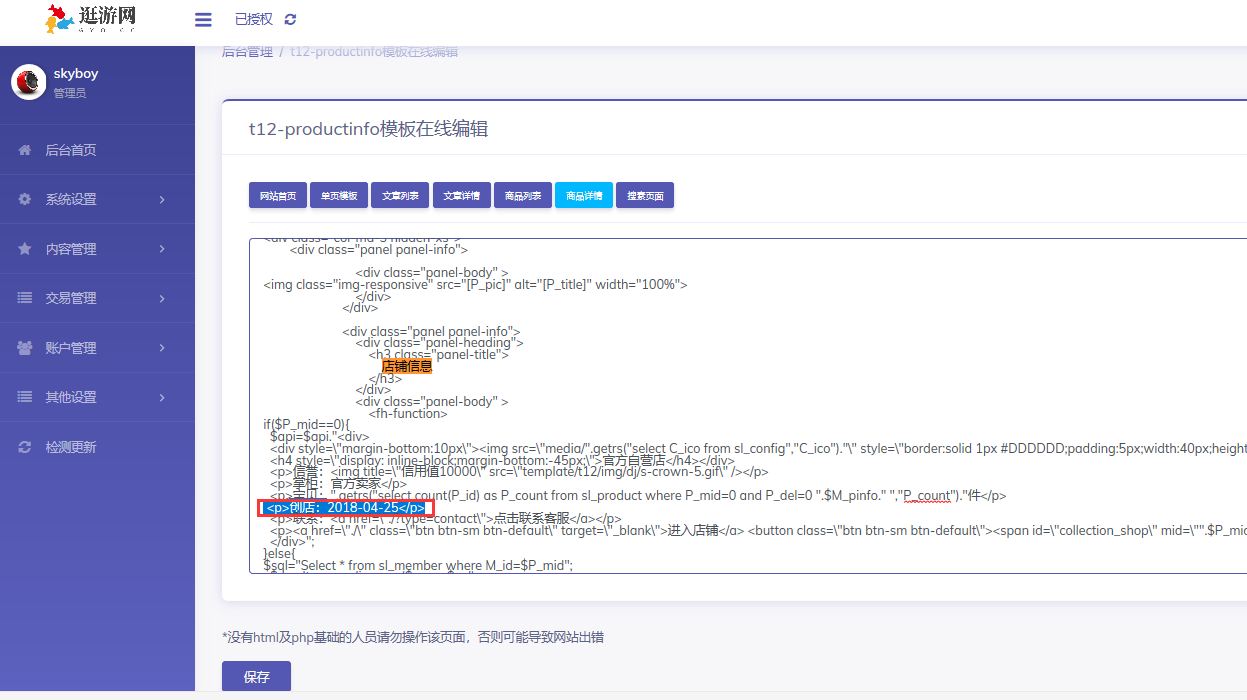Click the refresh icon beside 已授权
The height and width of the screenshot is (700, 1247).
pyautogui.click(x=291, y=20)
